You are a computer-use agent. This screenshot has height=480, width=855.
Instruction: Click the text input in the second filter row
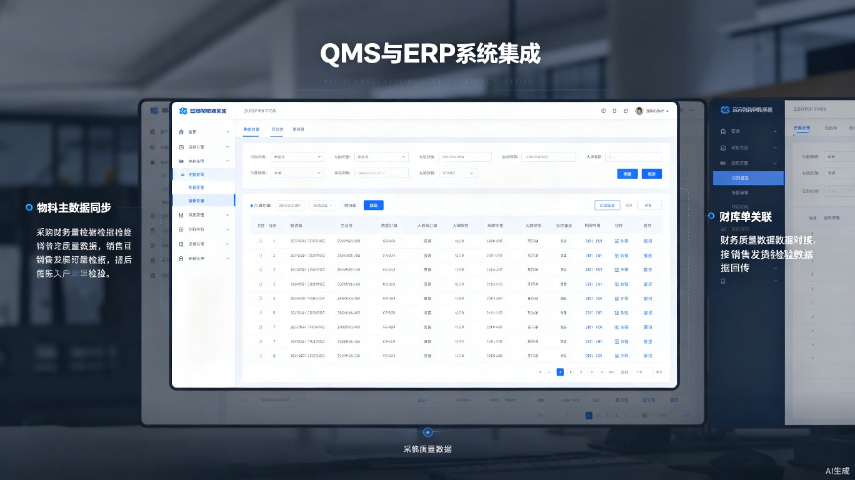pos(381,173)
